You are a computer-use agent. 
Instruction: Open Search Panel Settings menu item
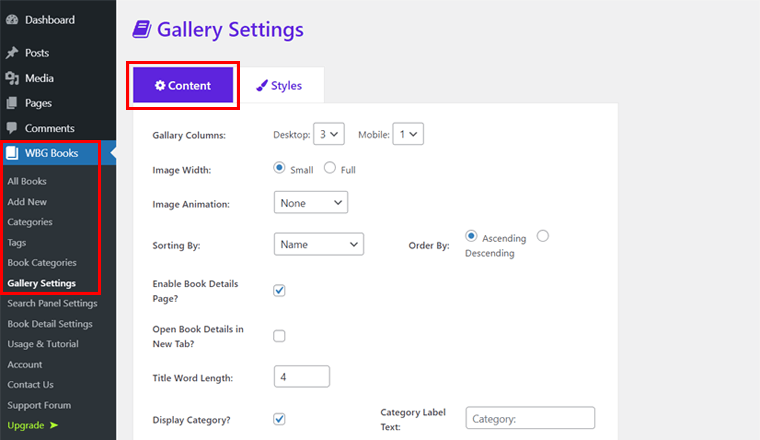tap(52, 303)
